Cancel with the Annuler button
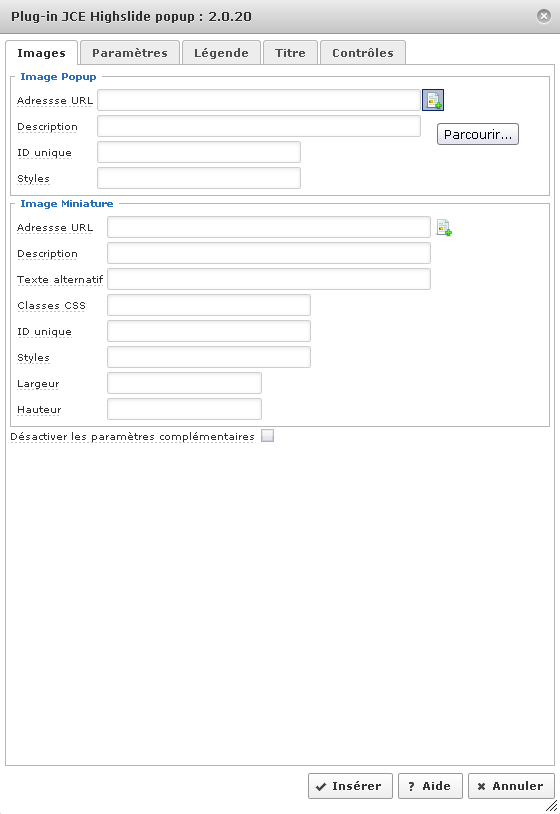Viewport: 560px width, 814px height. [511, 786]
